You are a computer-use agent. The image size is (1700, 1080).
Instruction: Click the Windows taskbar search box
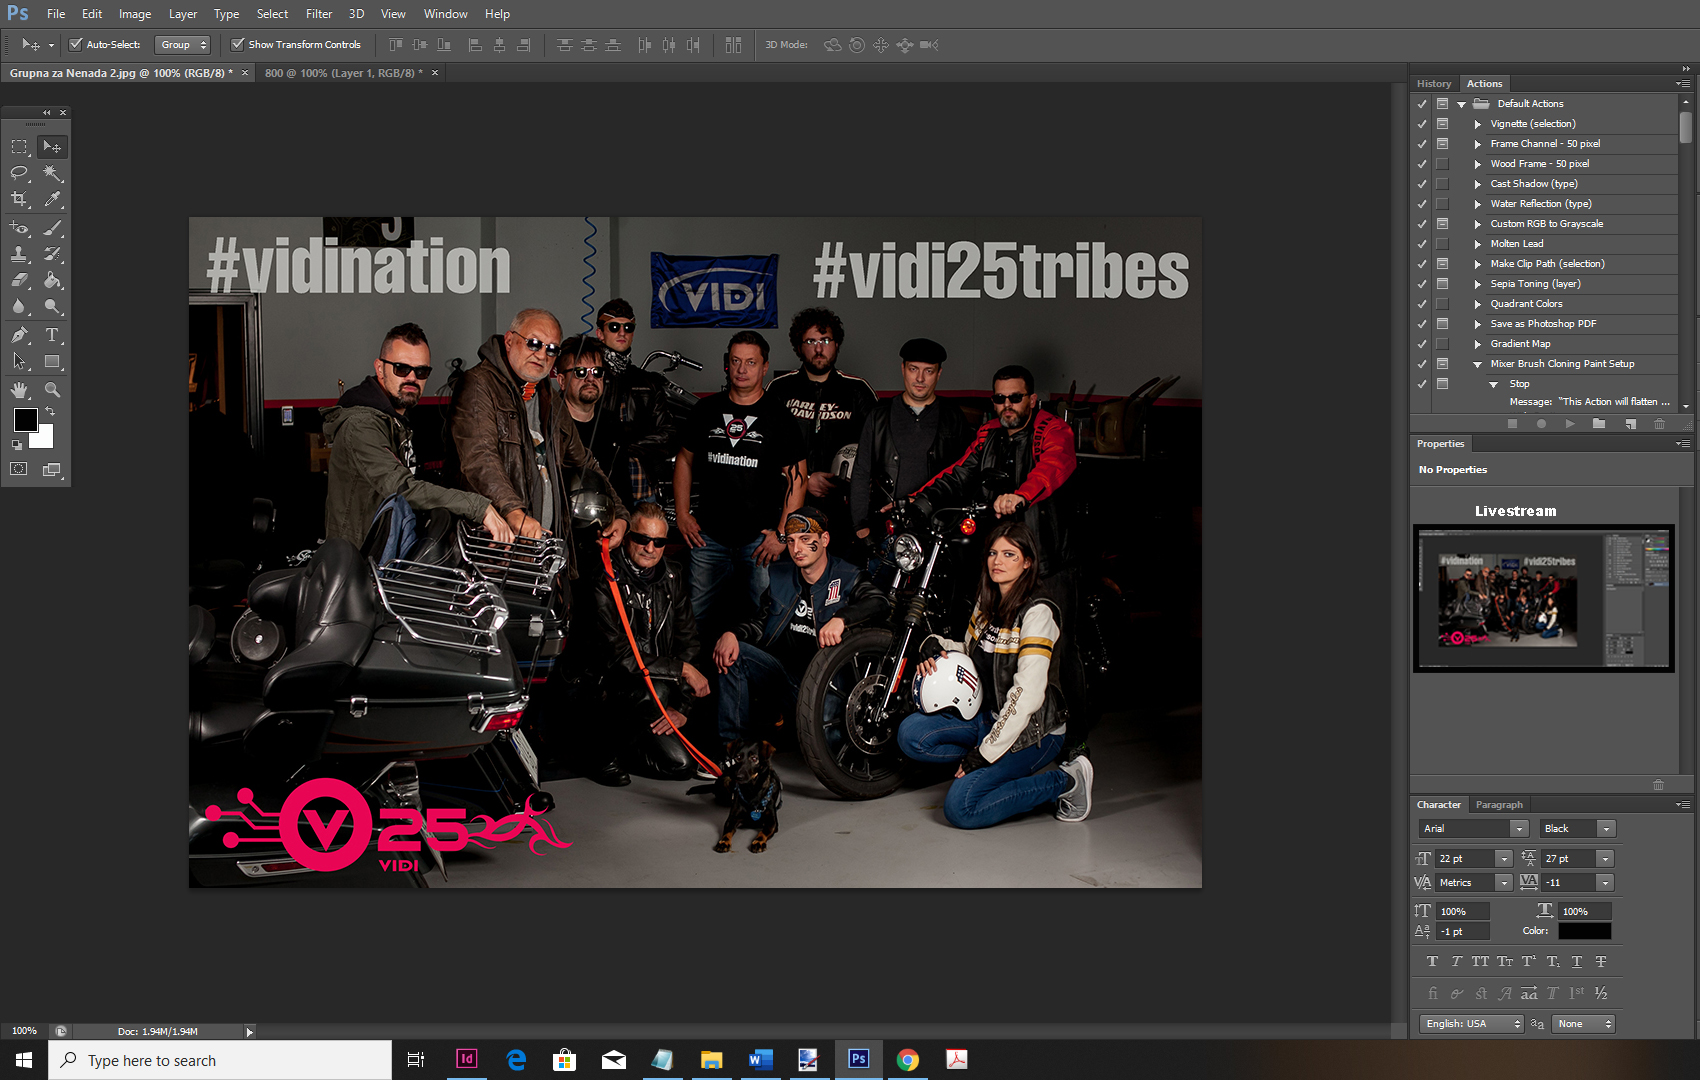click(x=220, y=1060)
